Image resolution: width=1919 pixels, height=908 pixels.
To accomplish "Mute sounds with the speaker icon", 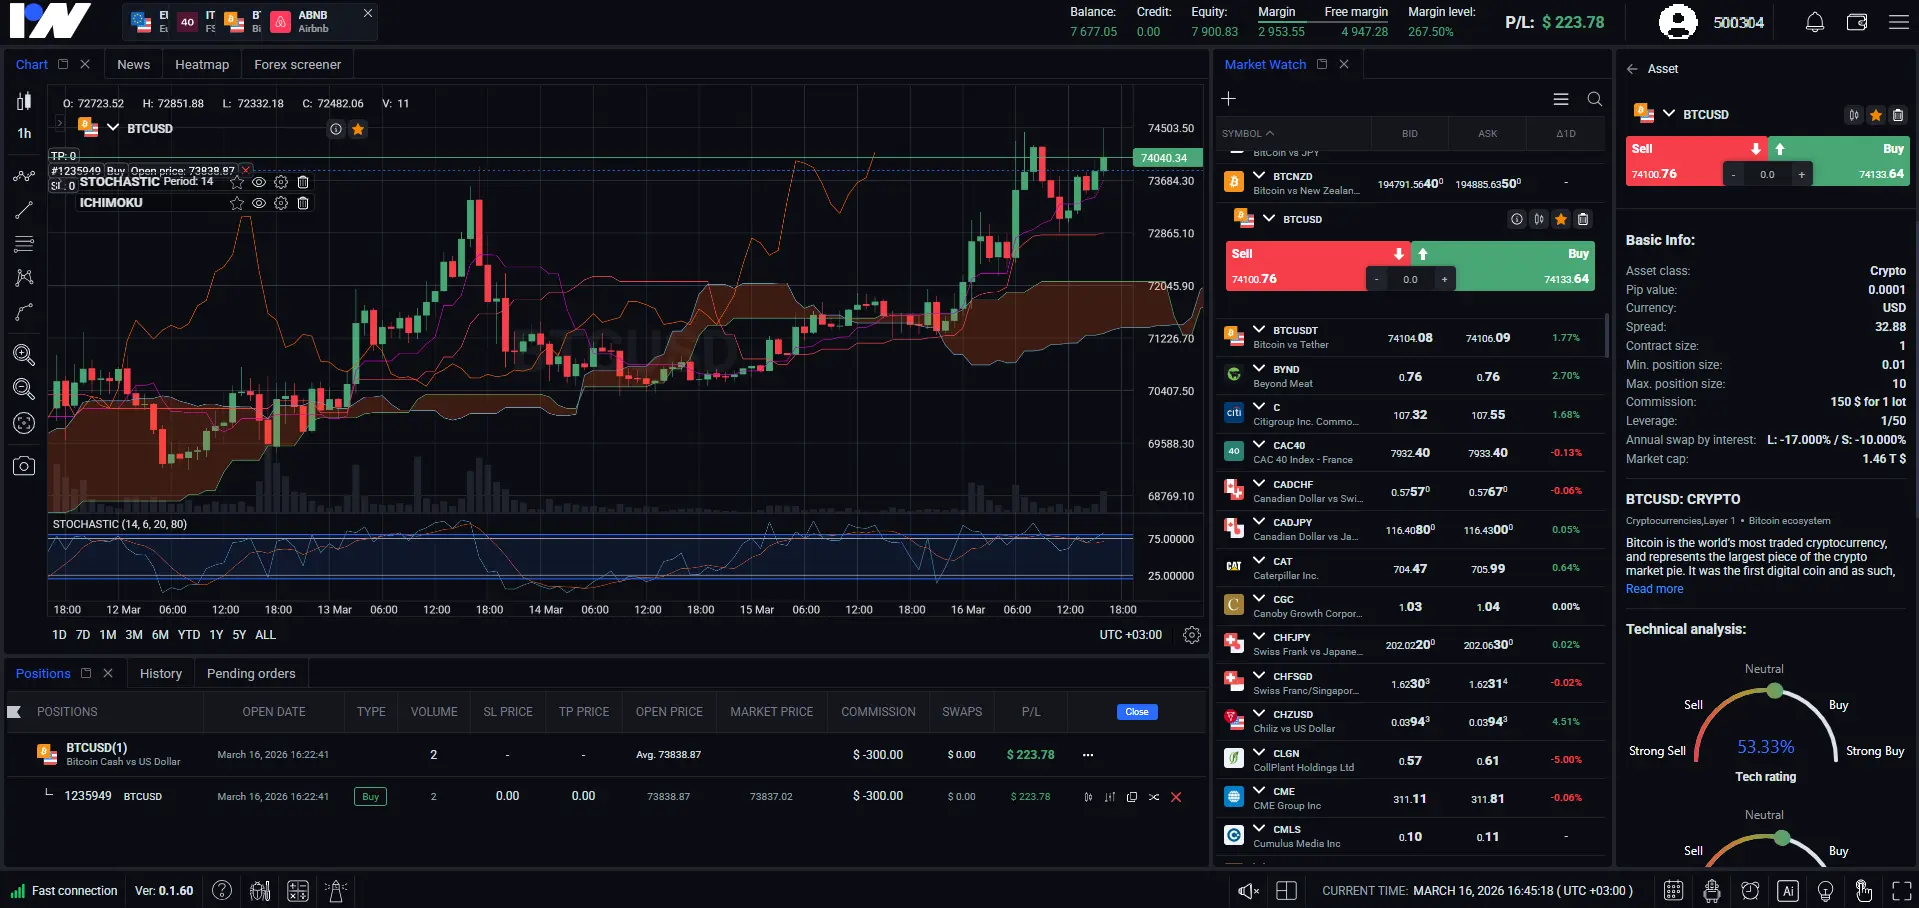I will click(x=1247, y=890).
